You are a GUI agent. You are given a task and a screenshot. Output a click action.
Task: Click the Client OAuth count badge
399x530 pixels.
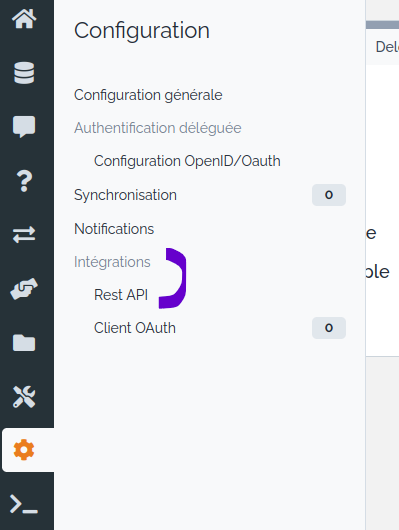click(329, 328)
